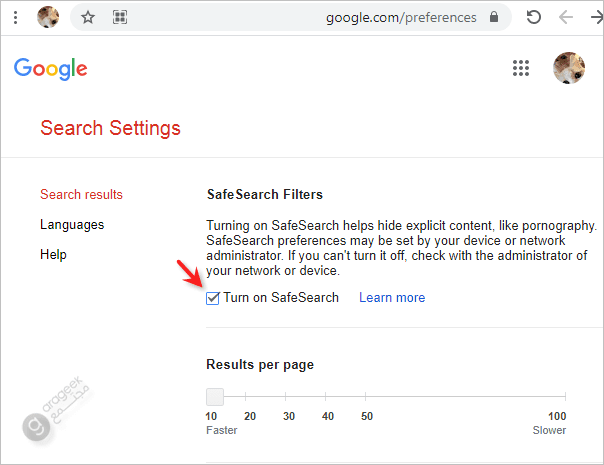Open the Help sidebar item

pos(53,254)
